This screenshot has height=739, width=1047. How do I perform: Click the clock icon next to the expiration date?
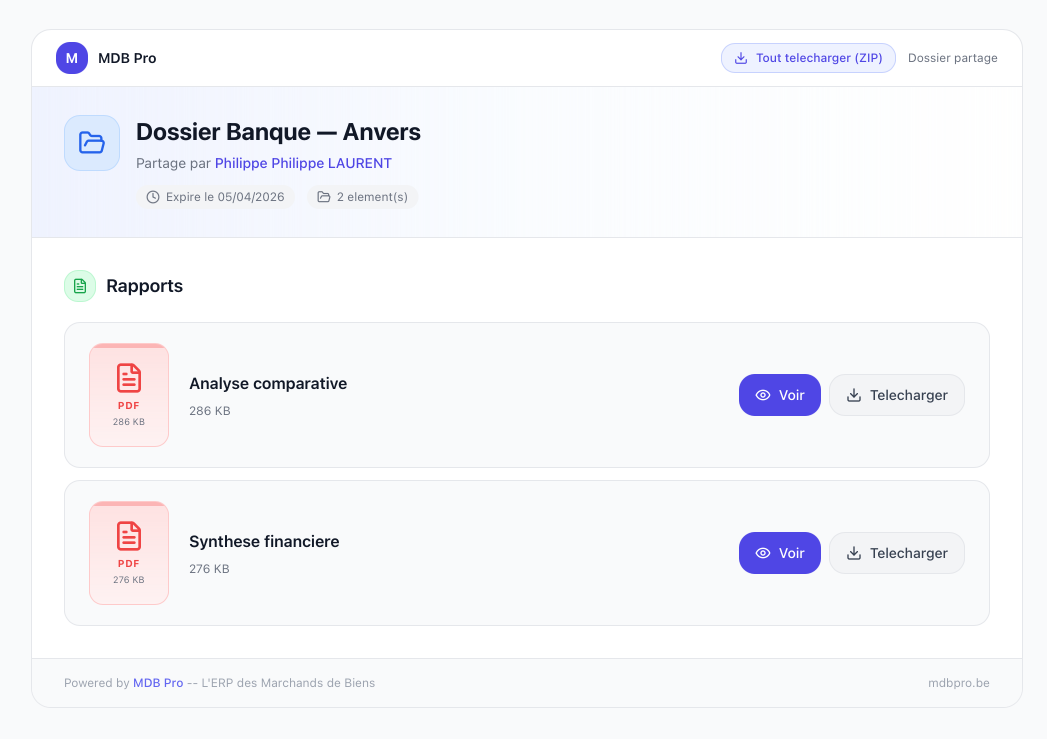click(153, 197)
